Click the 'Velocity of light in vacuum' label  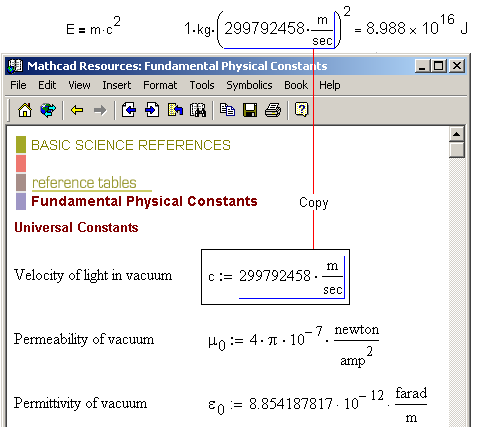[93, 275]
